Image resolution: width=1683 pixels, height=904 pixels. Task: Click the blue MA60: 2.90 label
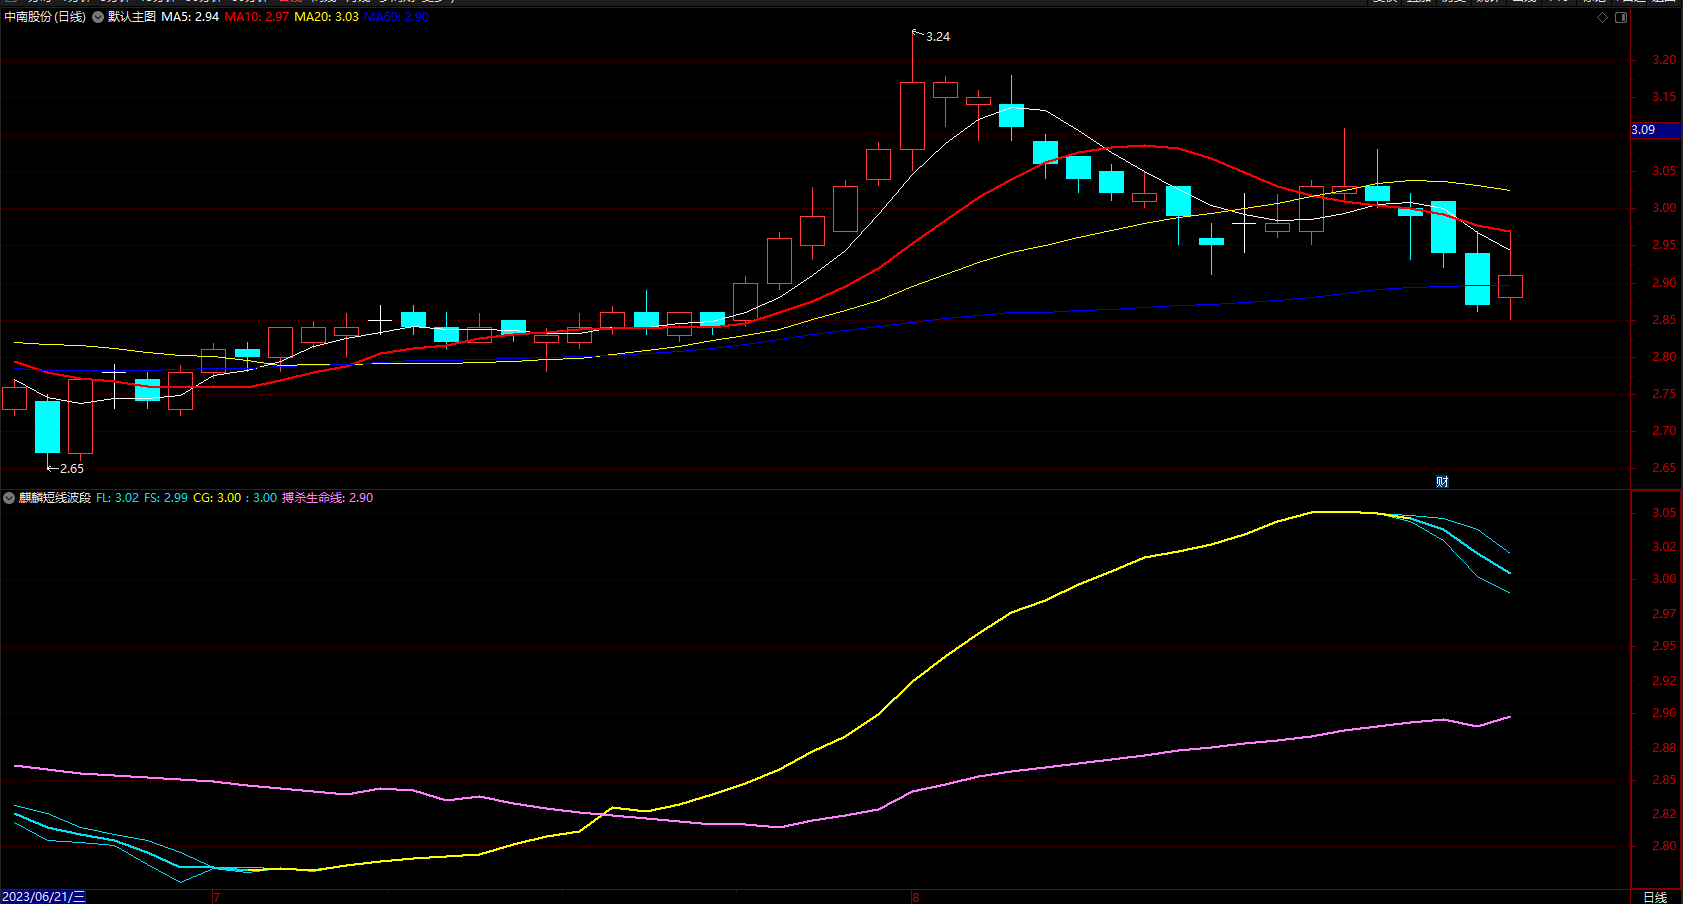click(x=396, y=17)
